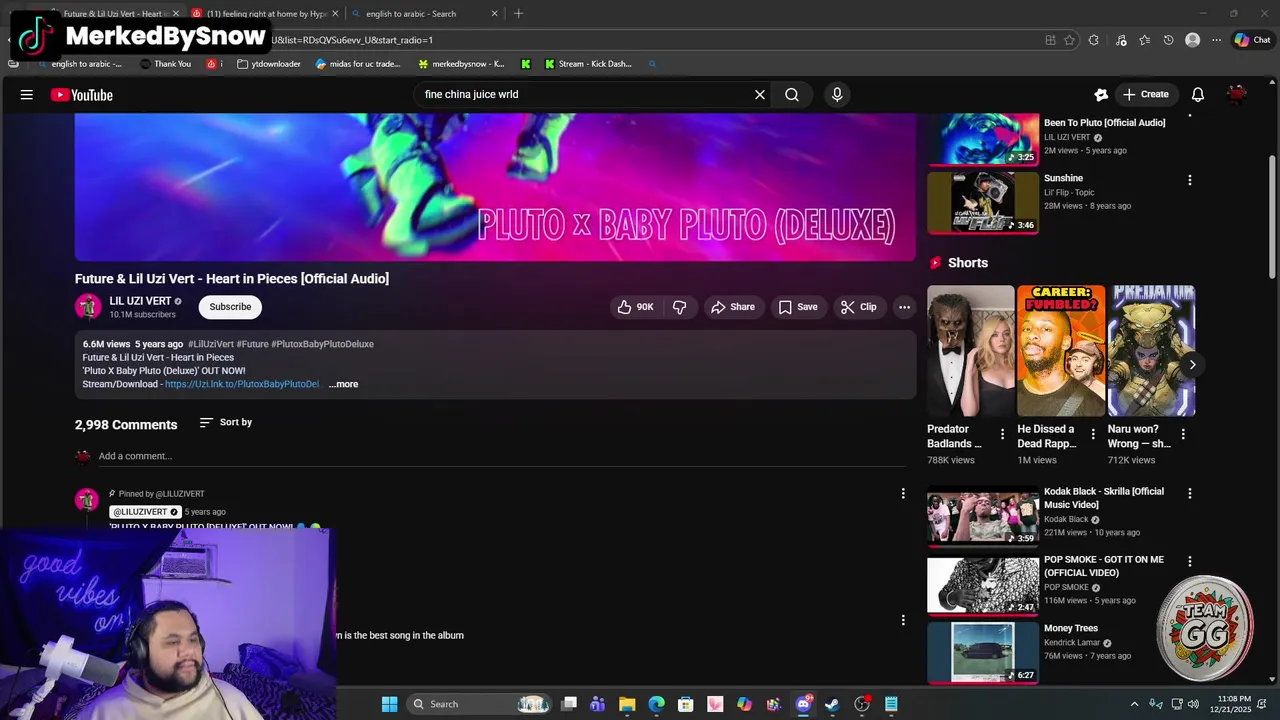Dislike the video with thumbs down
This screenshot has width=1280, height=720.
click(679, 307)
